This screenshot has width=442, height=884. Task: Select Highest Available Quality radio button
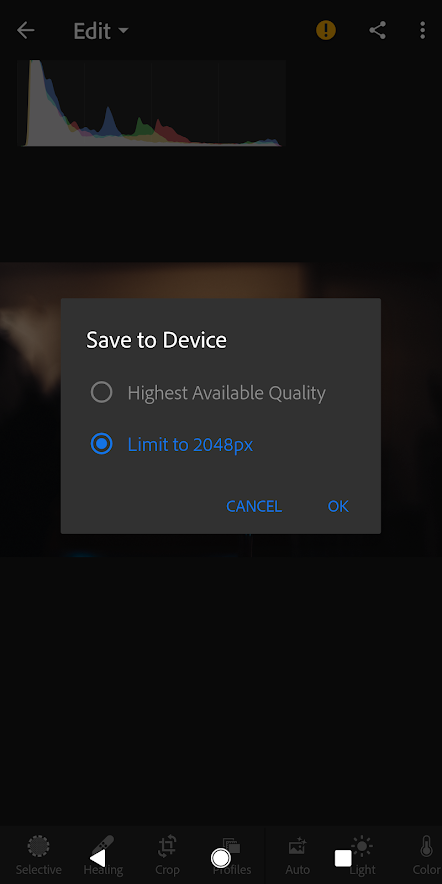(101, 392)
